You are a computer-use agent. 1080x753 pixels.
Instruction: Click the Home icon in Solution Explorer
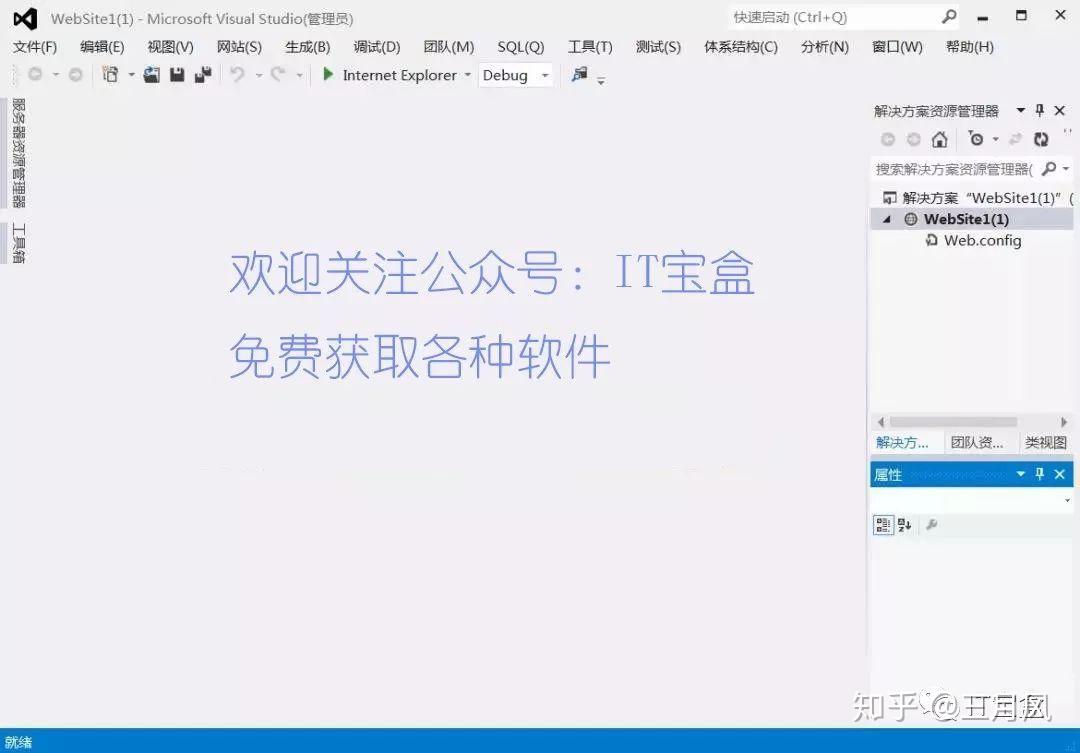(x=938, y=139)
